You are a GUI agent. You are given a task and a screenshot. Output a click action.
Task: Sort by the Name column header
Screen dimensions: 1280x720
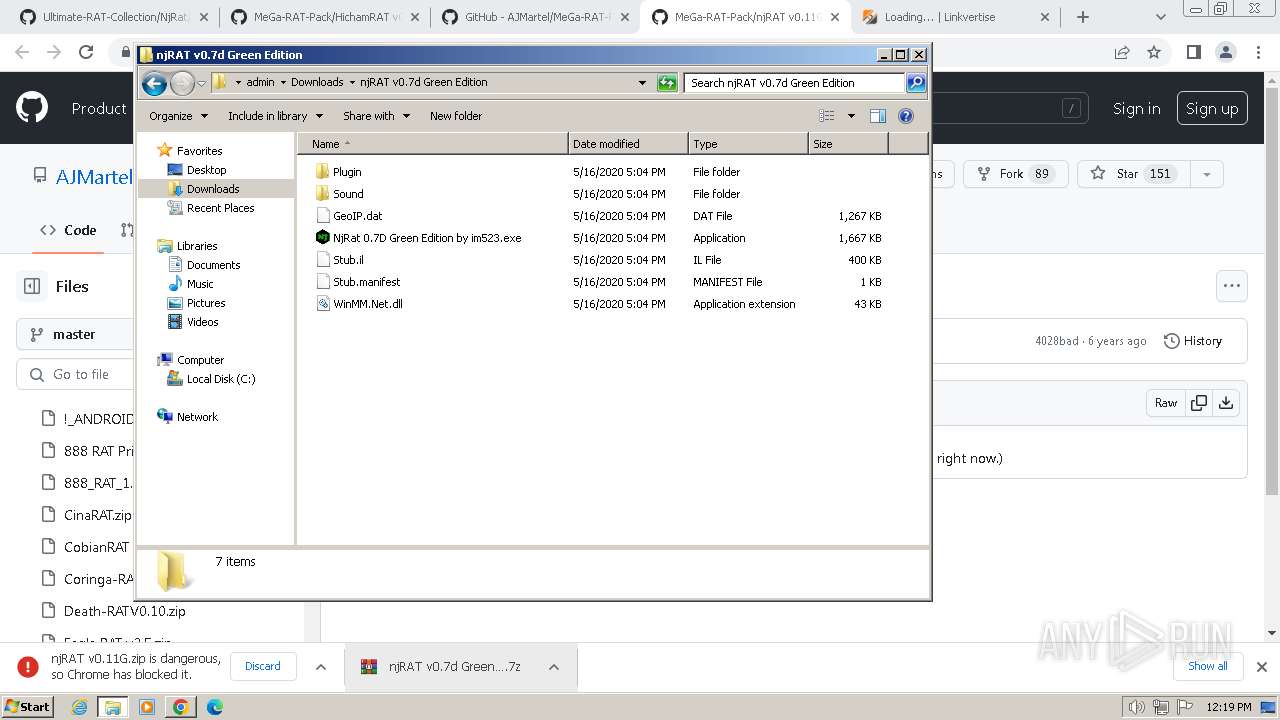pyautogui.click(x=433, y=144)
